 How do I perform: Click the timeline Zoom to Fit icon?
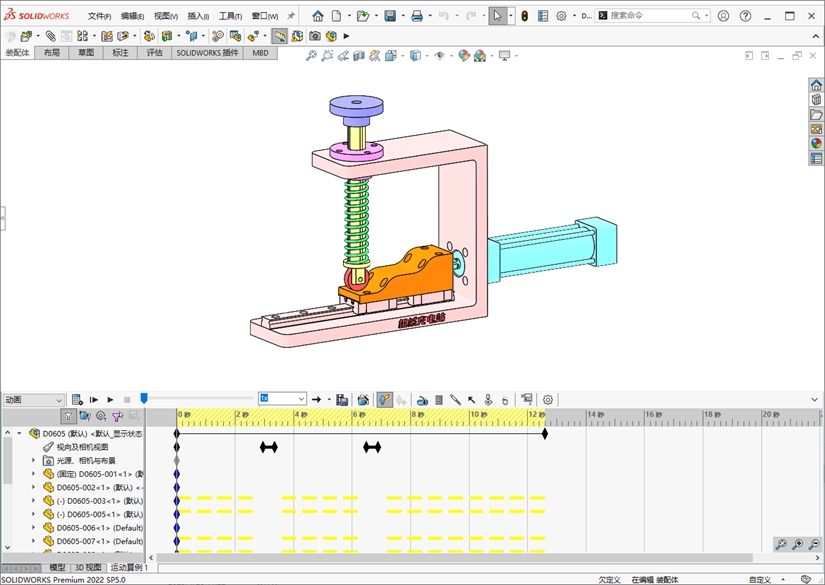[780, 544]
